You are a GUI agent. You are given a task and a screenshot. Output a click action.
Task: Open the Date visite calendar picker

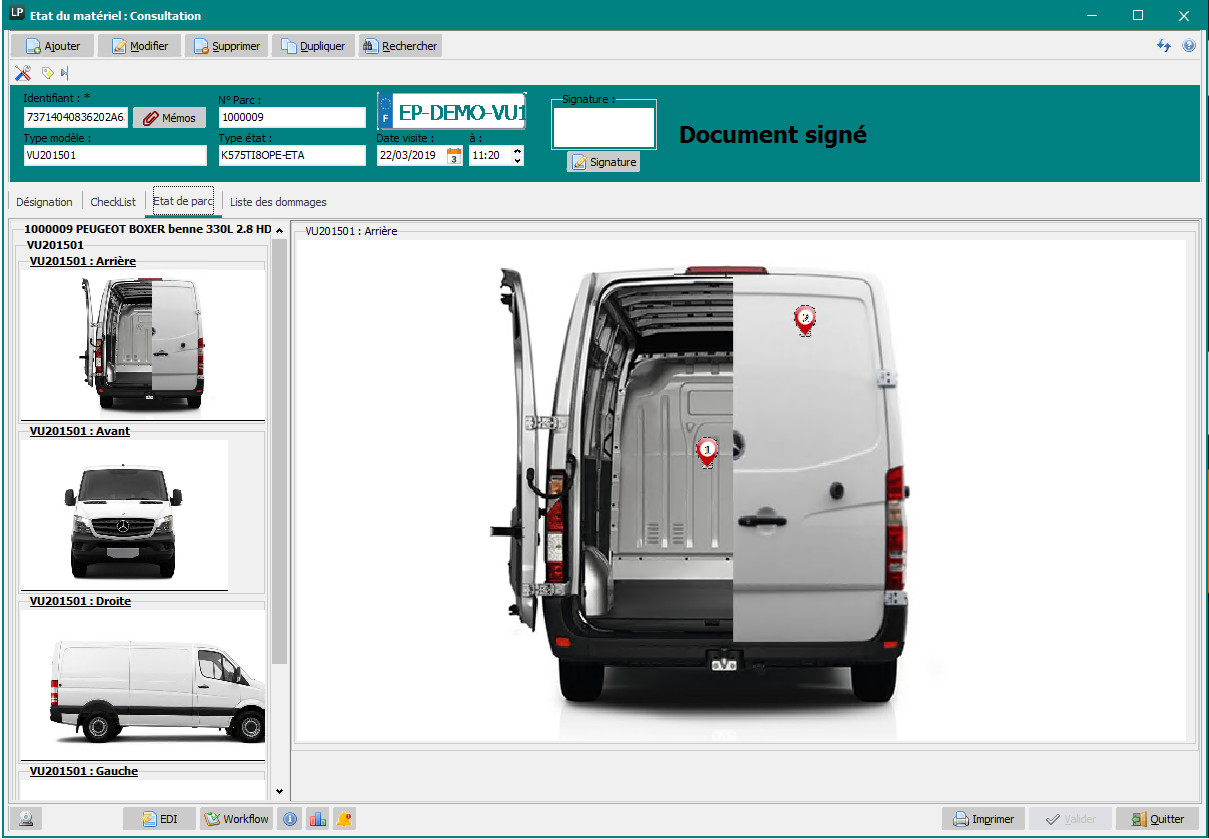coord(454,156)
